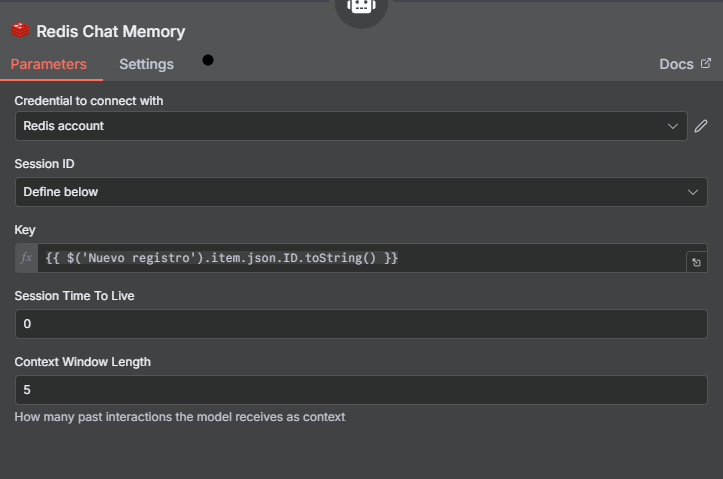Click the Key label
The width and height of the screenshot is (723, 479).
pos(25,230)
